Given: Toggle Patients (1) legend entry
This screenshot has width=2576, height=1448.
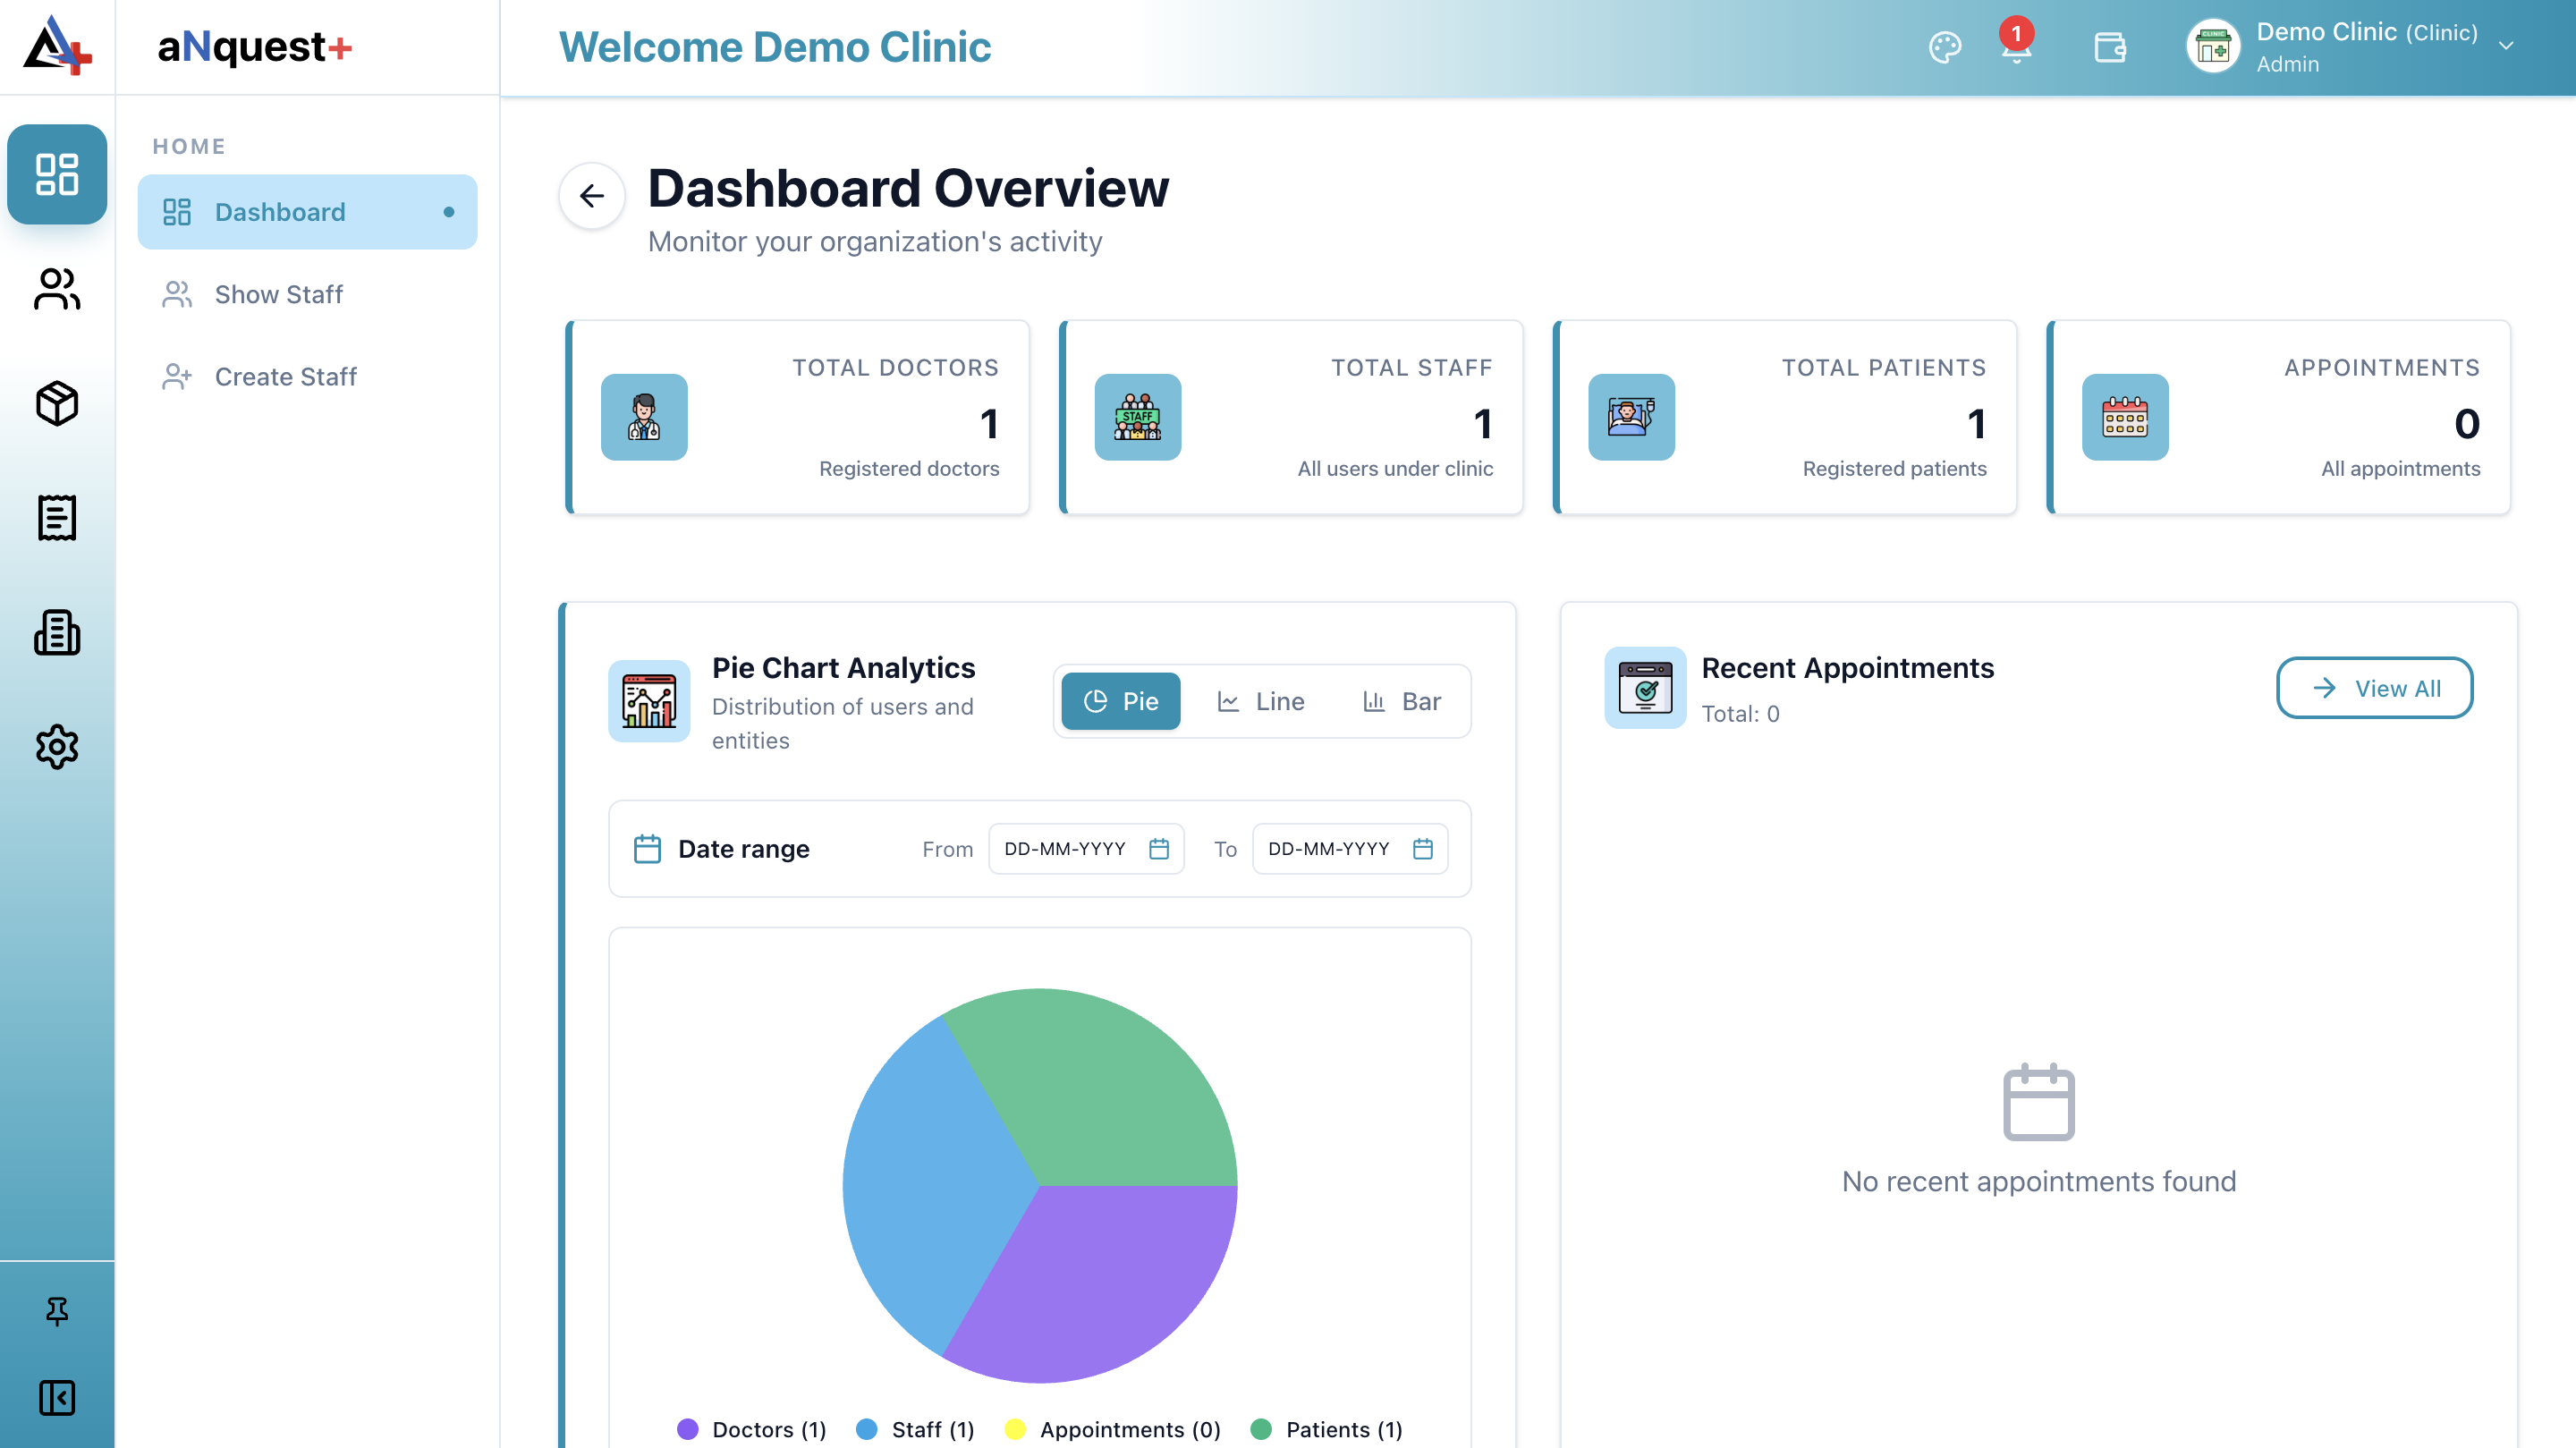Looking at the screenshot, I should tap(1326, 1429).
